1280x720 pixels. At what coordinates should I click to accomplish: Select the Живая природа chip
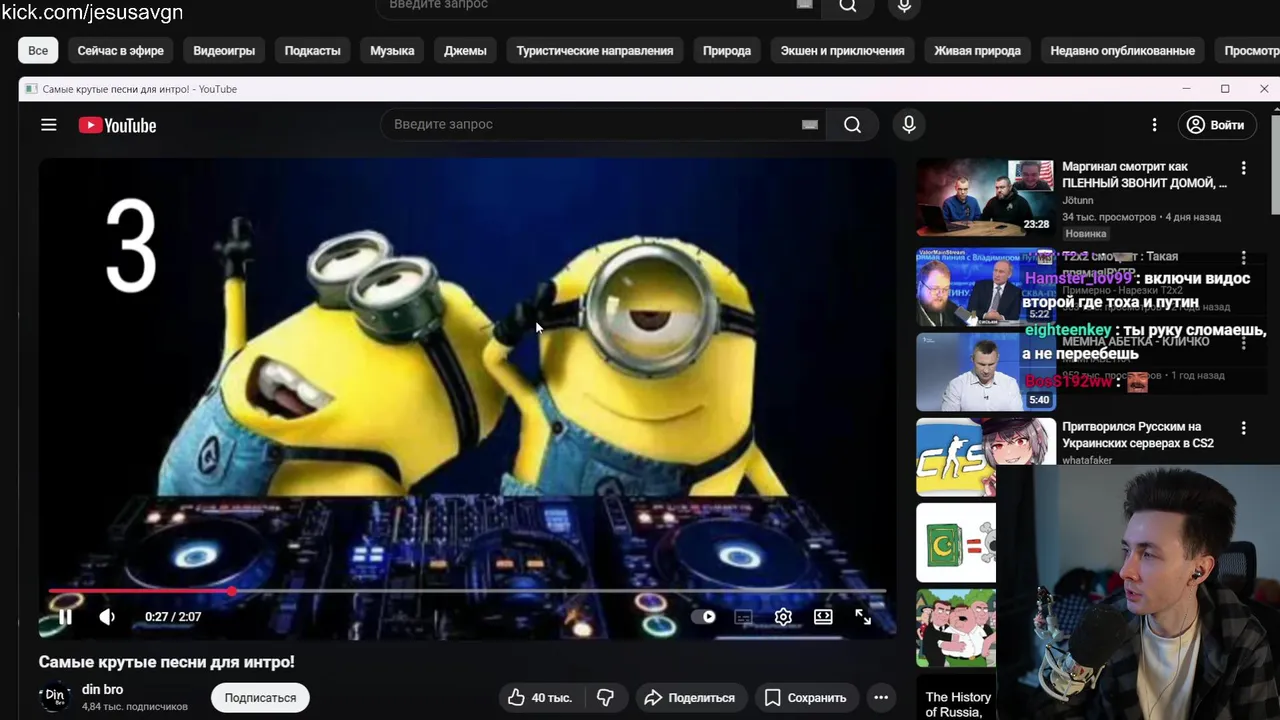pyautogui.click(x=977, y=50)
